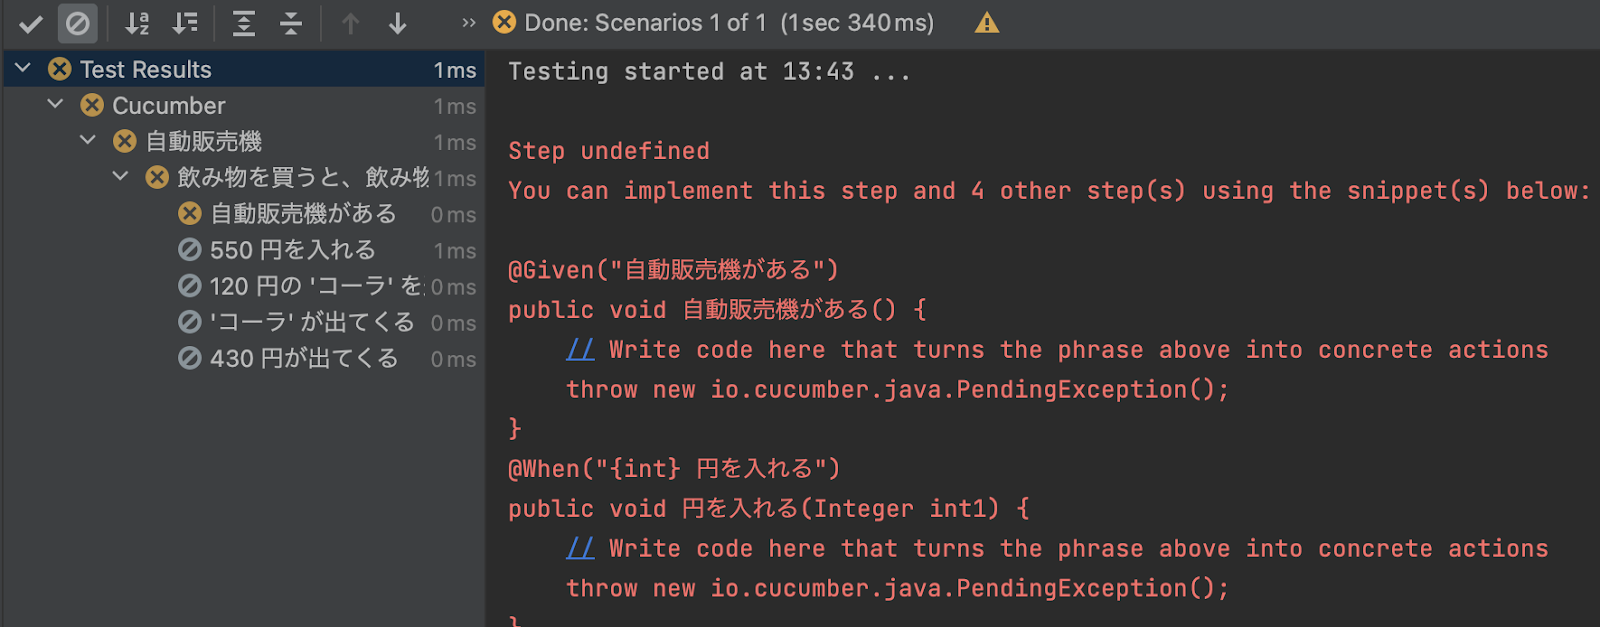Sort test results alphabetically
This screenshot has height=627, width=1600.
click(137, 23)
